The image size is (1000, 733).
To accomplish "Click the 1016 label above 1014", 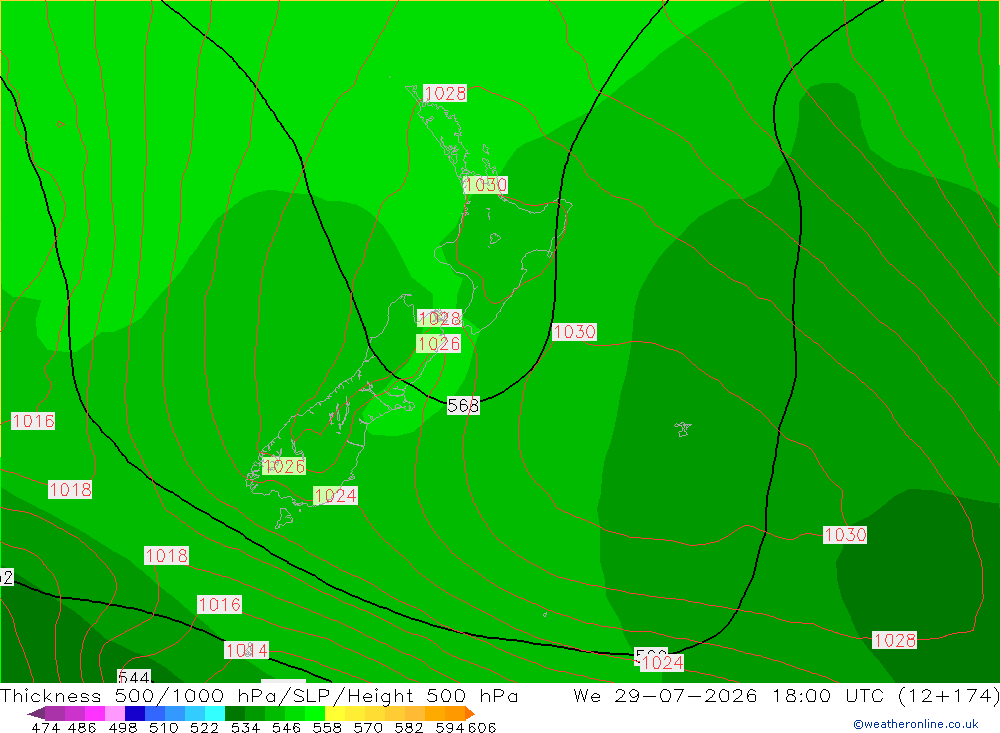I will pos(219,604).
